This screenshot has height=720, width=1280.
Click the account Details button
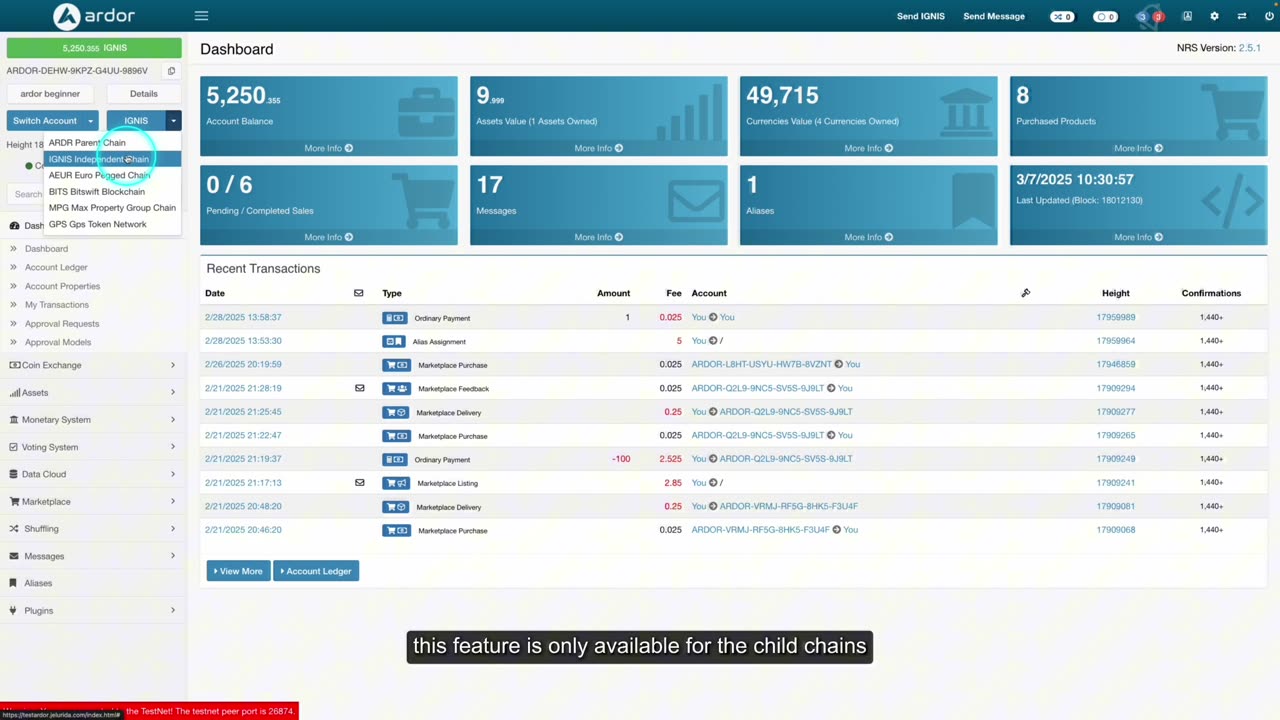pos(144,94)
